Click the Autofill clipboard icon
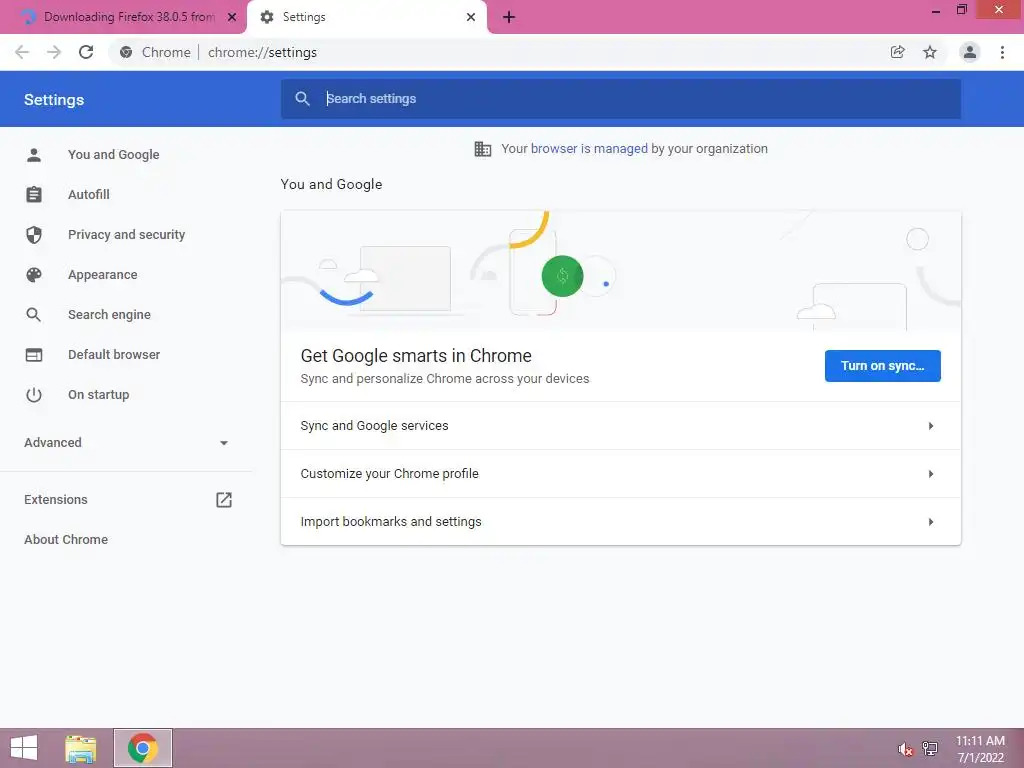Screen dimensions: 1024x768 [x=34, y=195]
